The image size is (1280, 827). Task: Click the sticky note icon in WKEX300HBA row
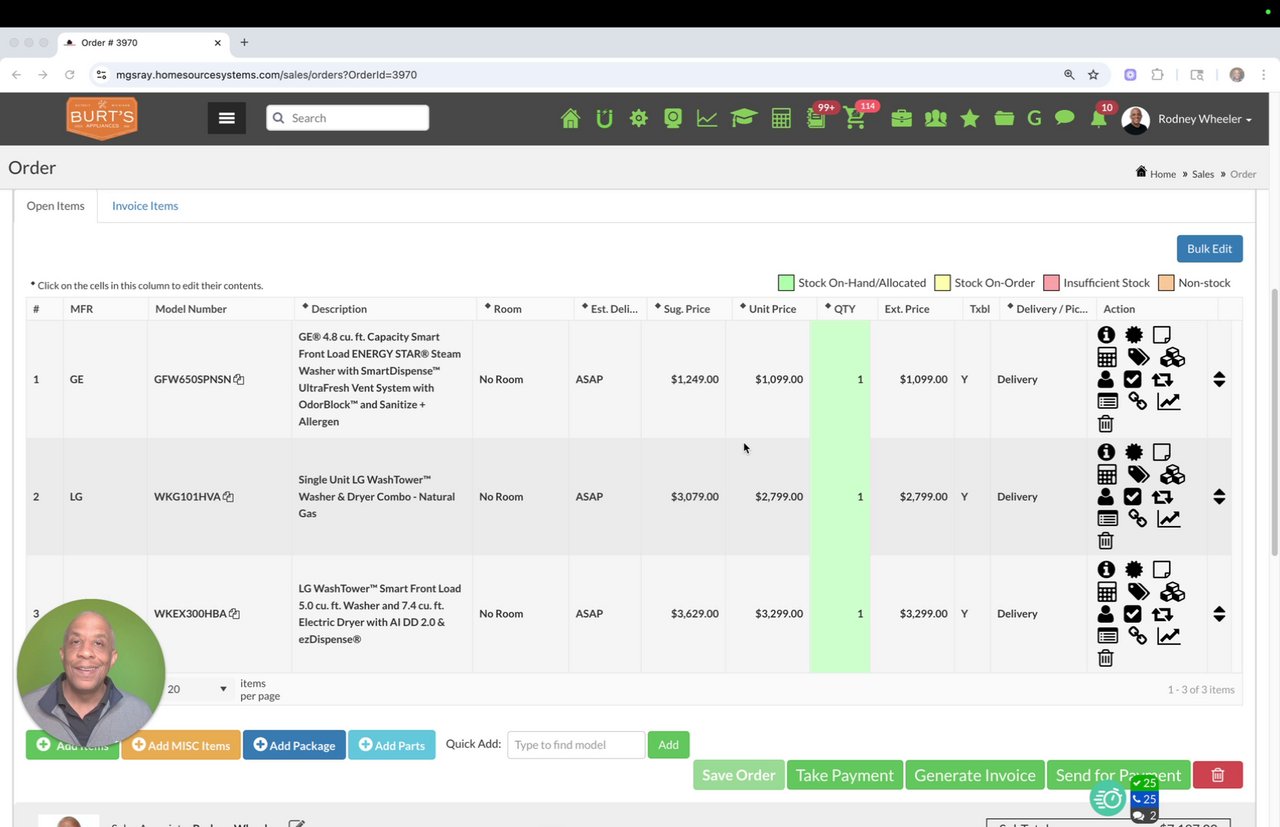tap(1161, 569)
